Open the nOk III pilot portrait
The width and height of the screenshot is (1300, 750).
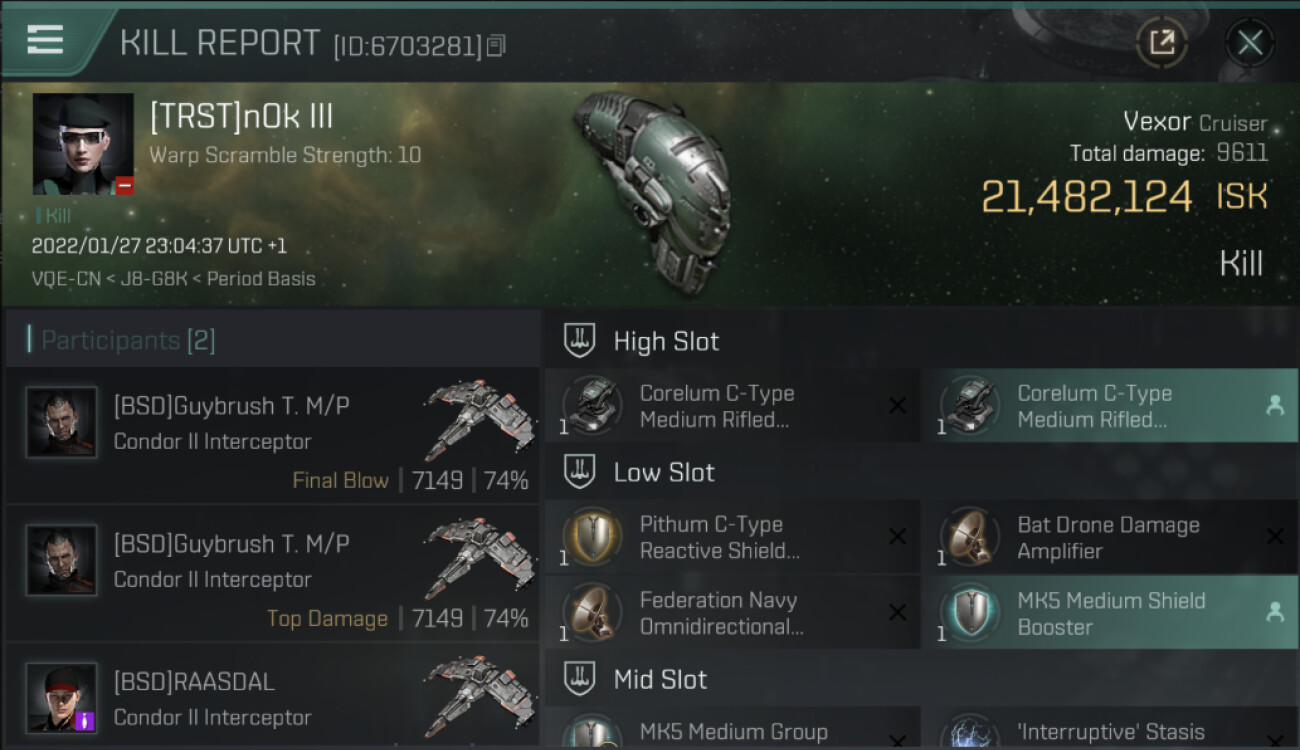pos(83,144)
